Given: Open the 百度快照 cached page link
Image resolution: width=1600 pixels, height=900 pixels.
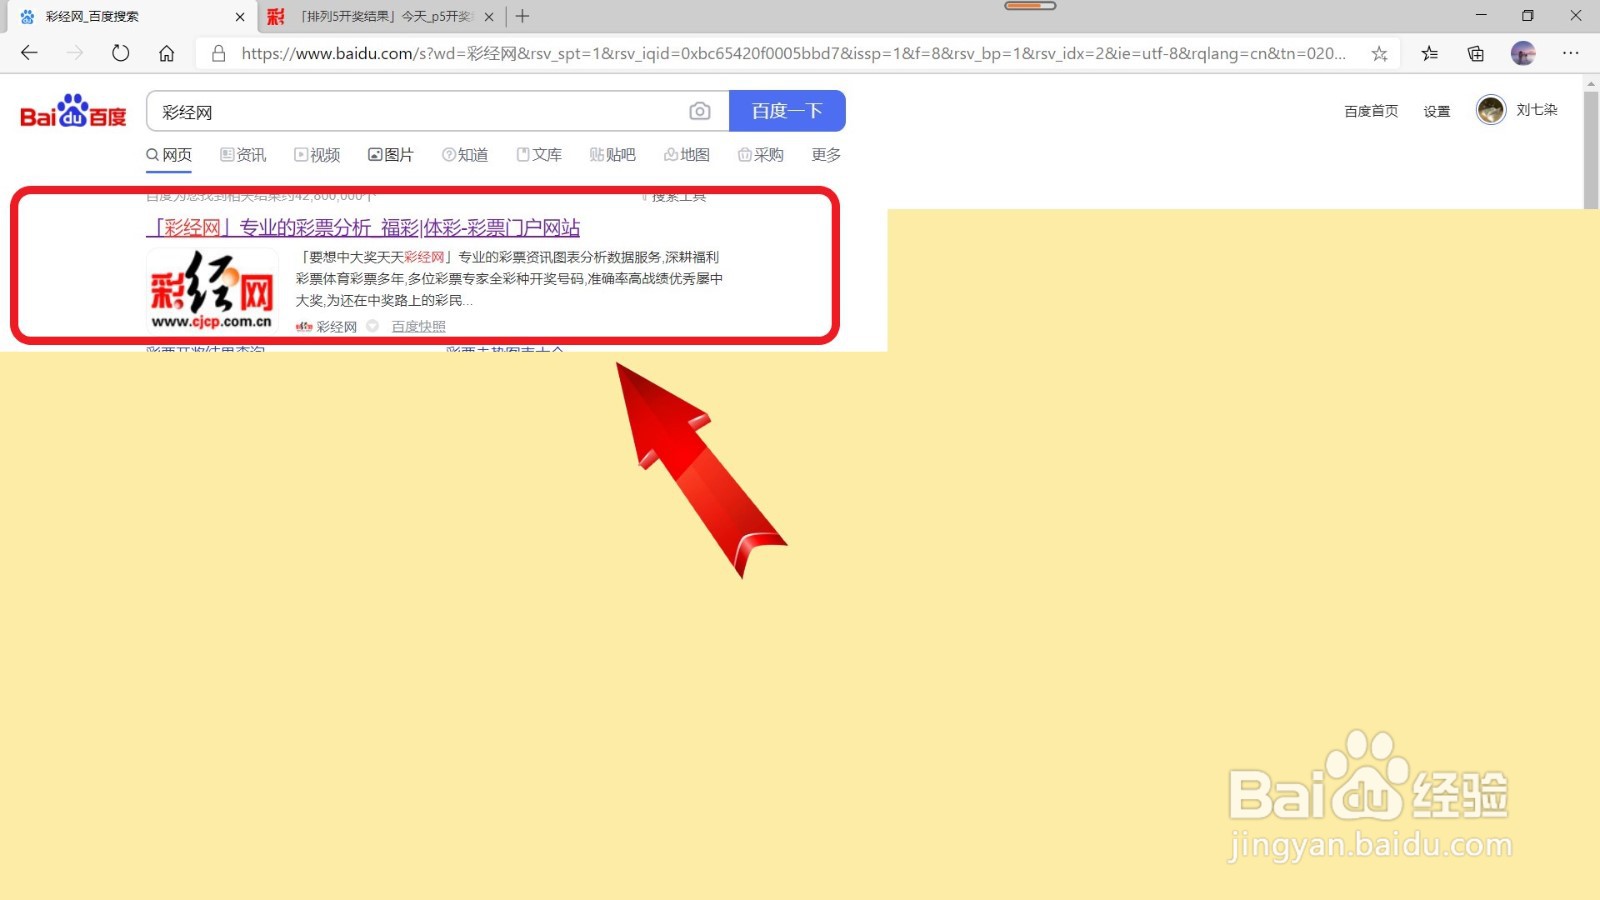Looking at the screenshot, I should coord(418,327).
